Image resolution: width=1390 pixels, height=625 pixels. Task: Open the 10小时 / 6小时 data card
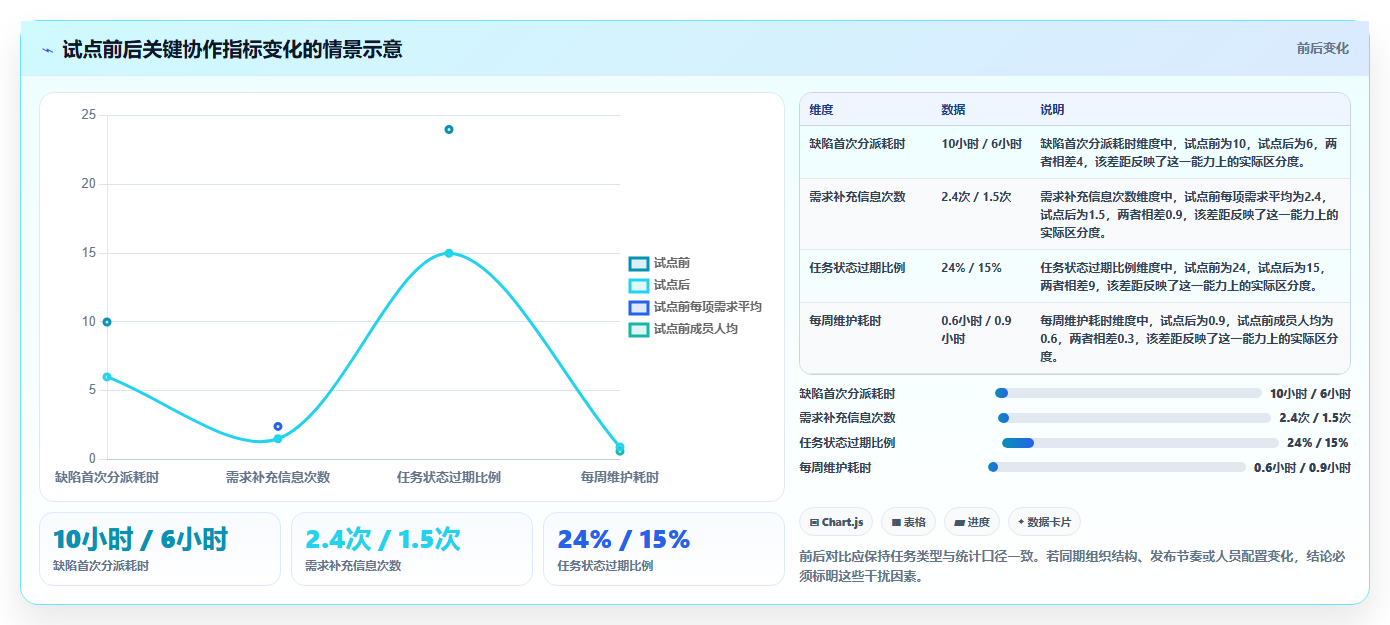pyautogui.click(x=160, y=549)
